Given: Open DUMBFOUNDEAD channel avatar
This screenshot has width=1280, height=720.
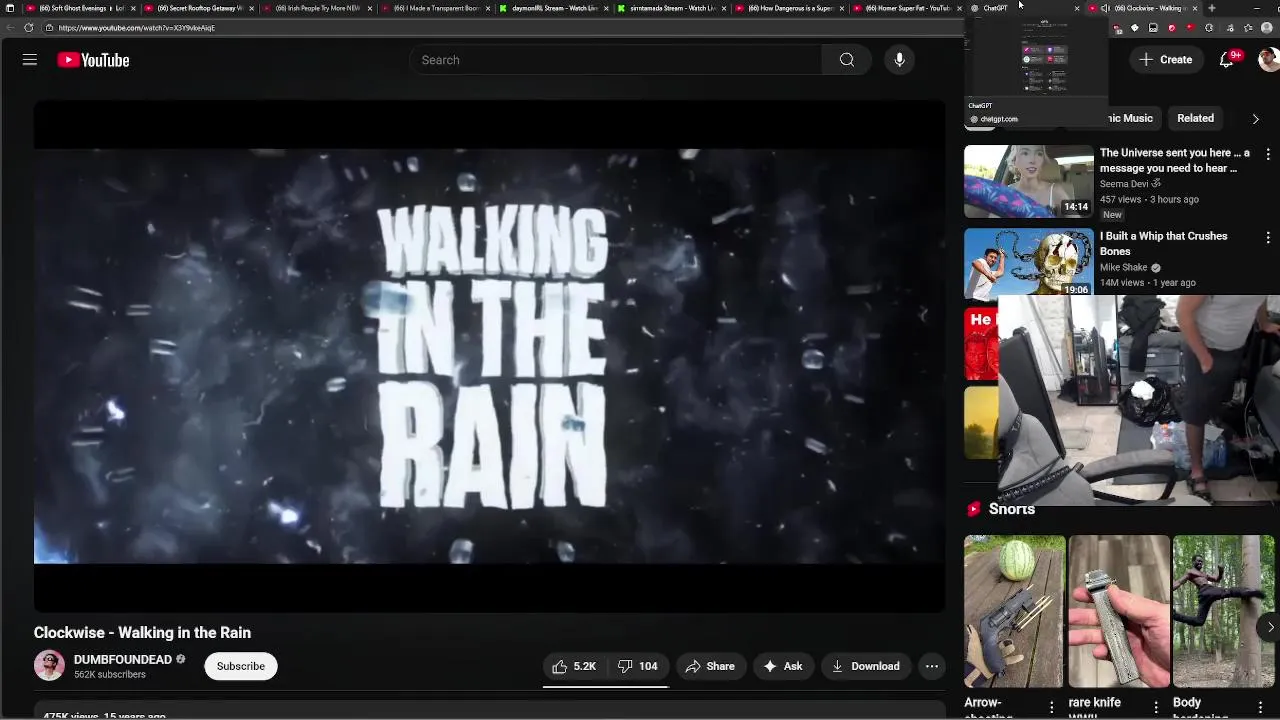Looking at the screenshot, I should (49, 666).
